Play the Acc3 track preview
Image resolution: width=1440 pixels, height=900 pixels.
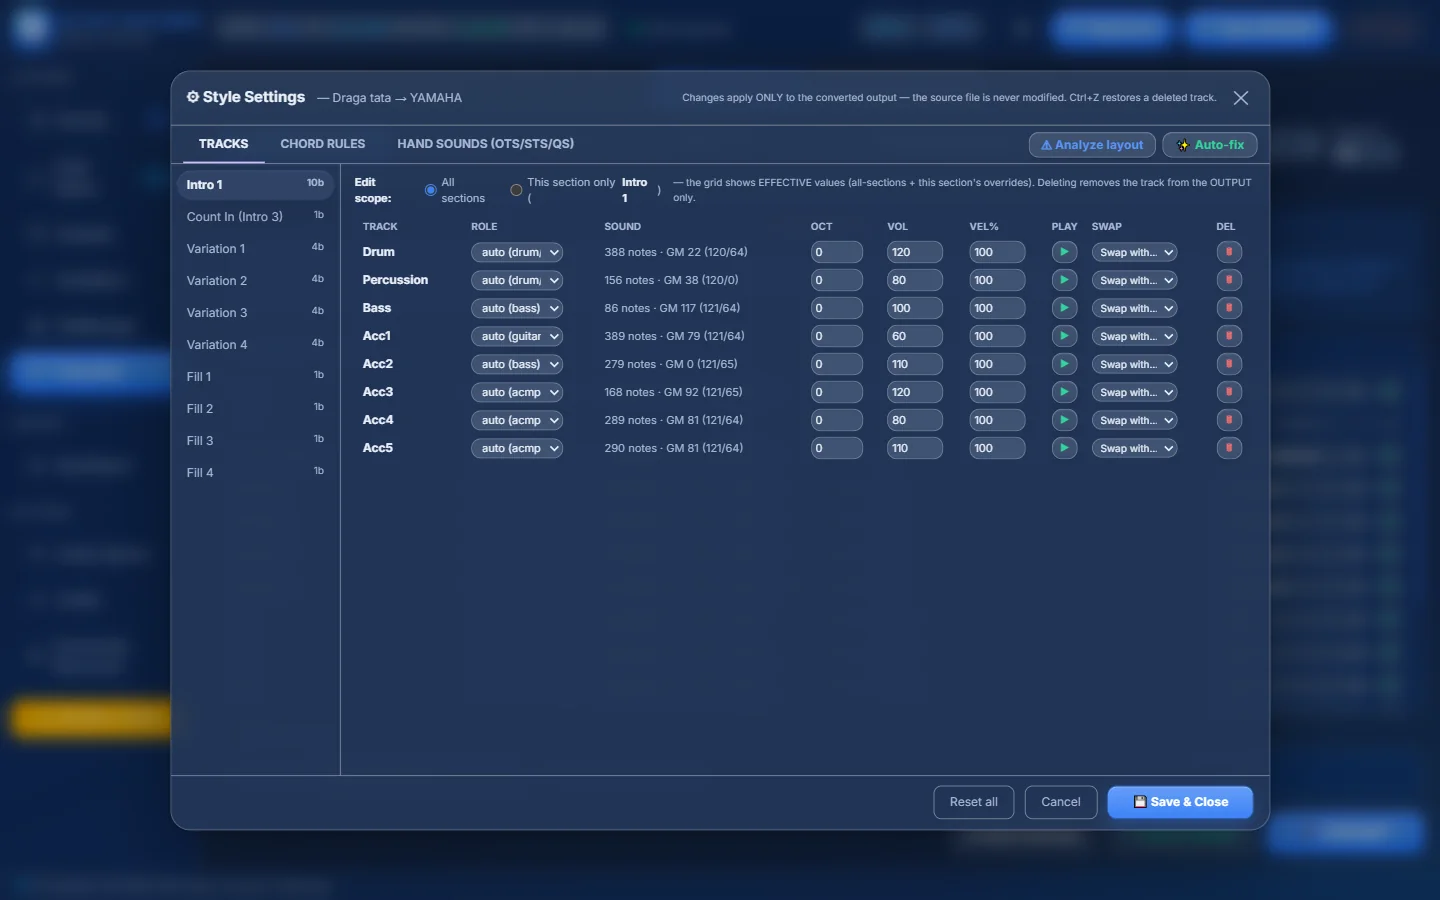pyautogui.click(x=1064, y=392)
